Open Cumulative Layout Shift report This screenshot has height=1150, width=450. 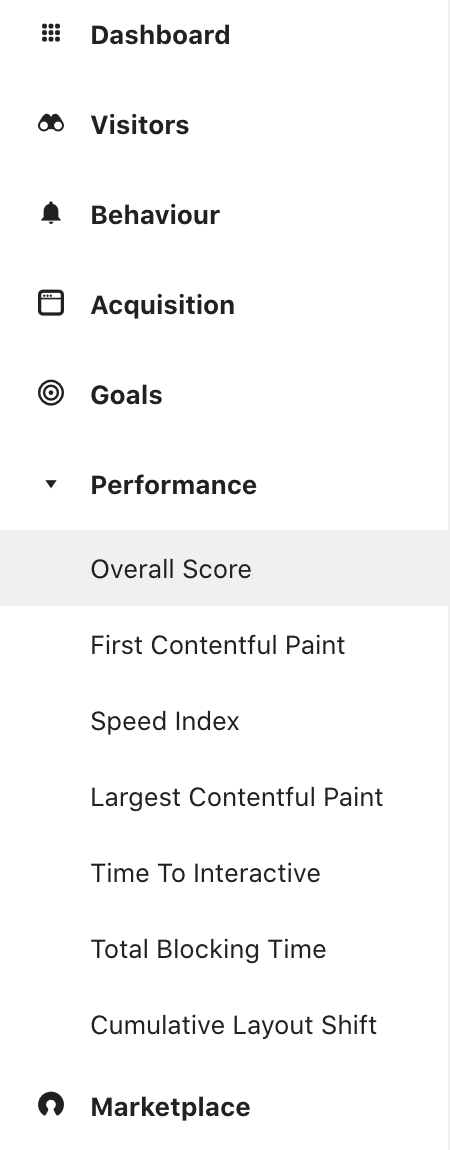234,1025
